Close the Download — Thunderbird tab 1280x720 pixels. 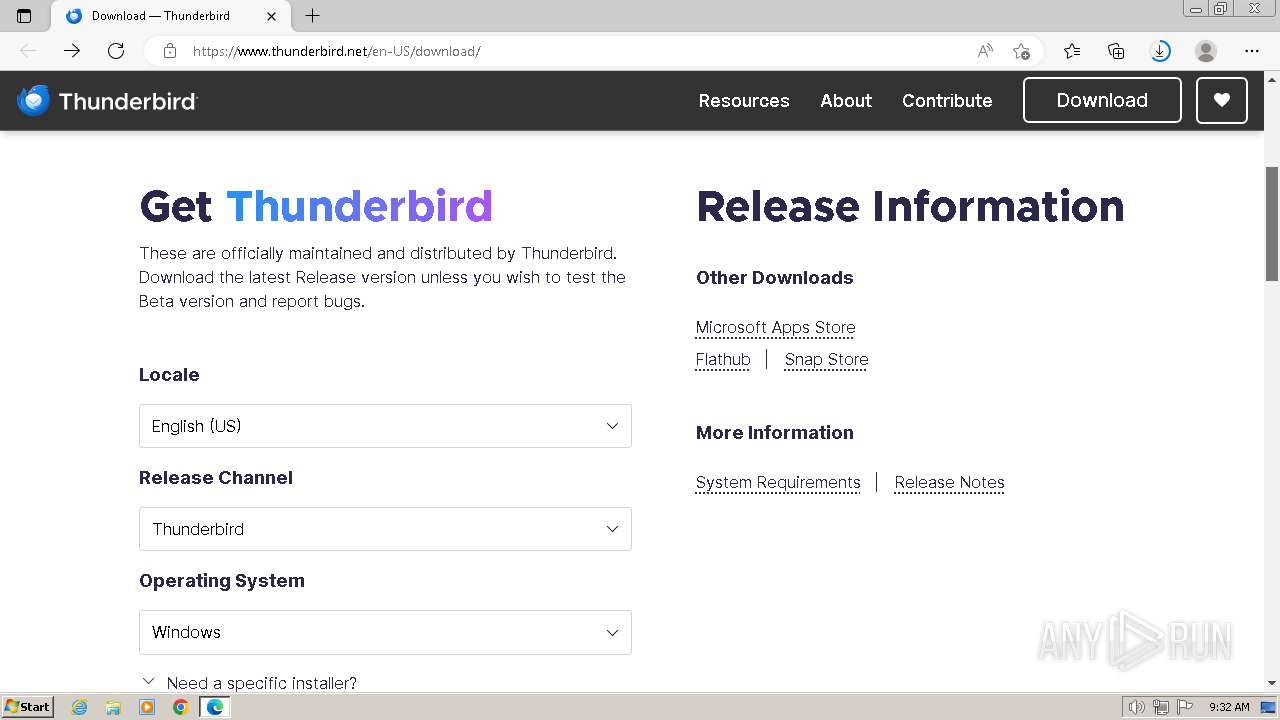(272, 16)
